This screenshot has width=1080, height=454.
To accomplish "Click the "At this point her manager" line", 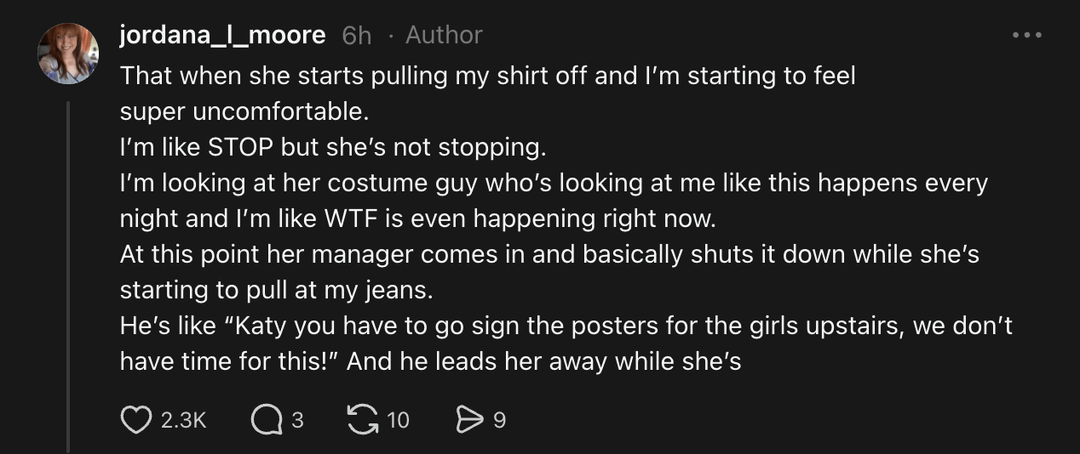I will (x=549, y=255).
